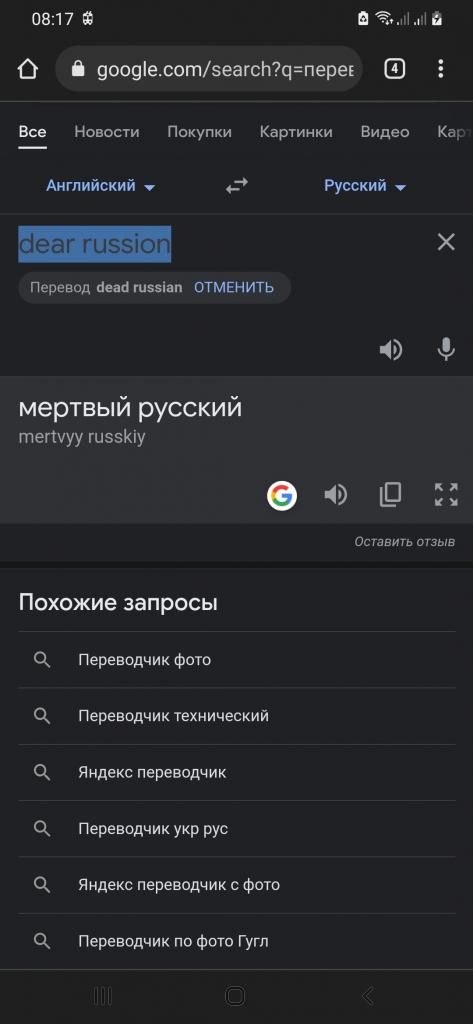Open the tab switcher showing 4 tabs

(x=394, y=69)
